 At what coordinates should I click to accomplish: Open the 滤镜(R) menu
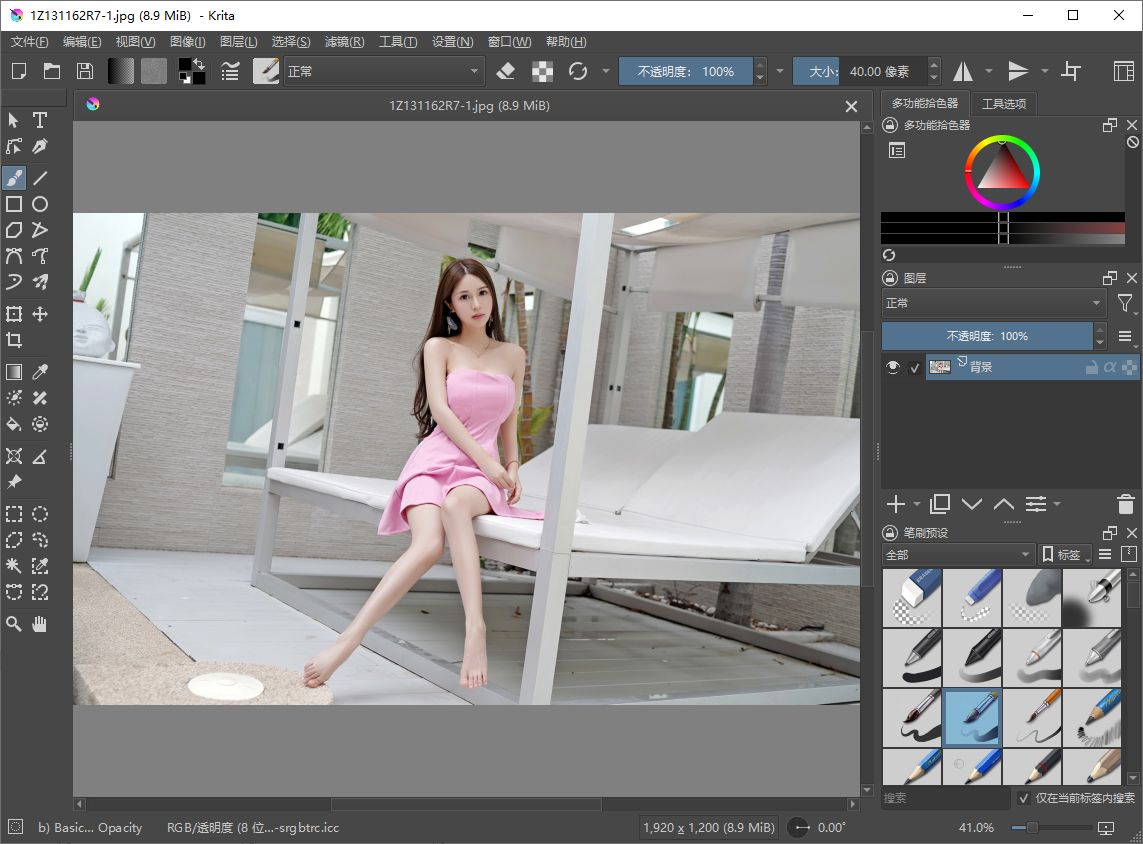click(345, 42)
